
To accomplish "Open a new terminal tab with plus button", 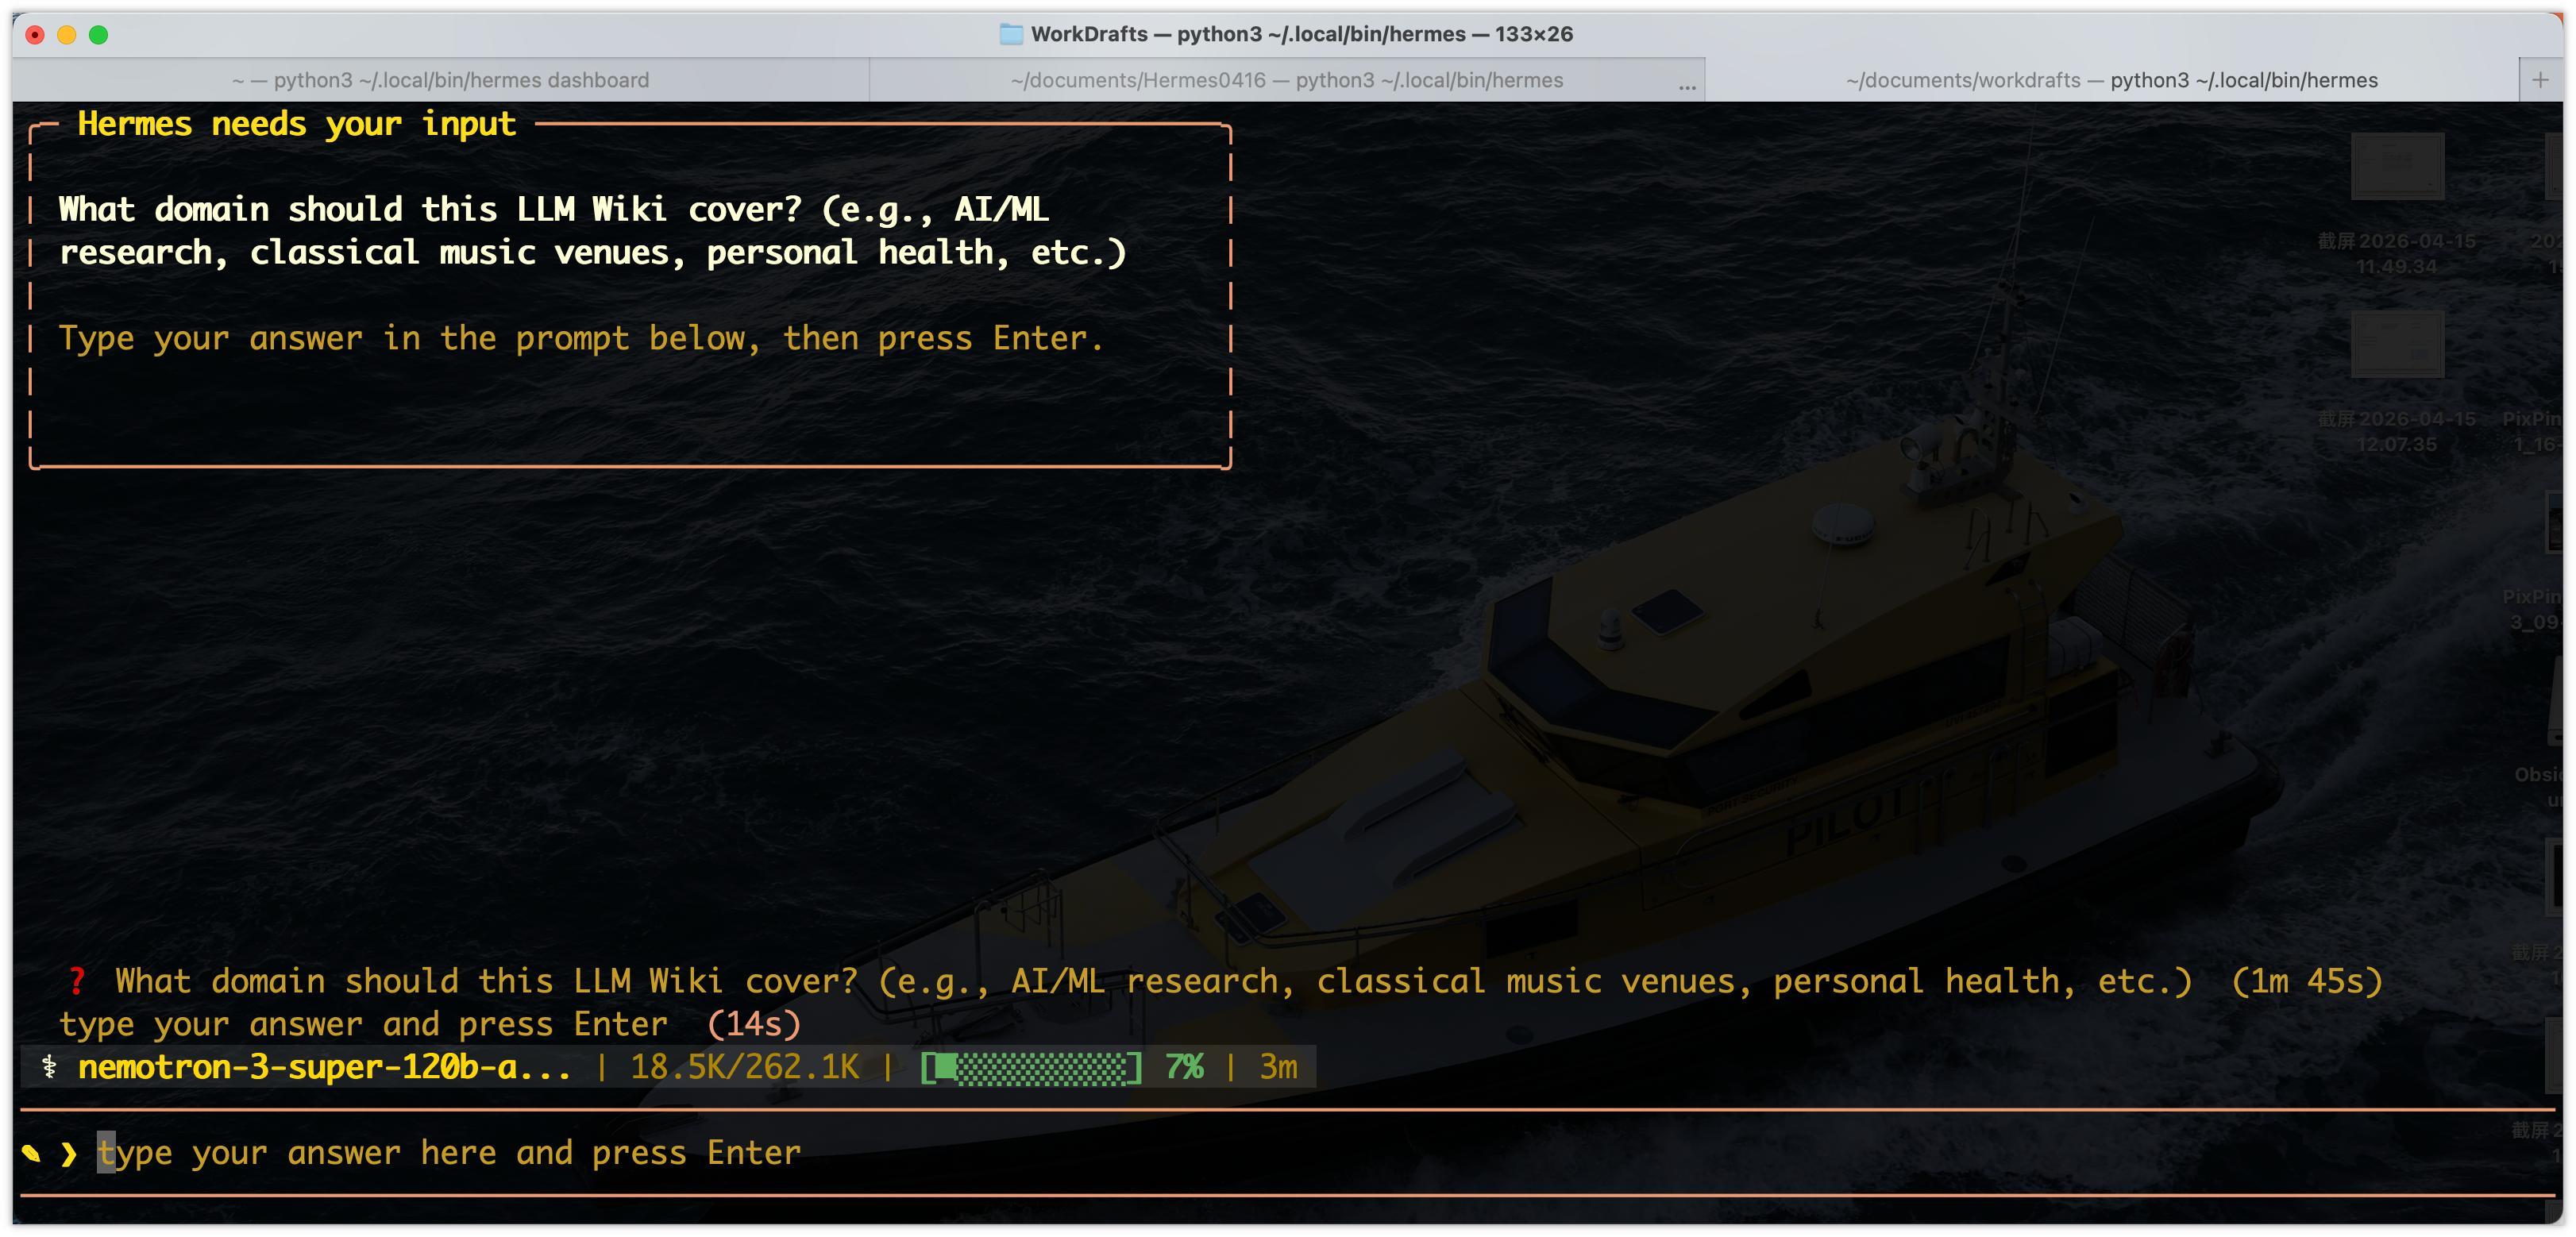I will pyautogui.click(x=2539, y=80).
